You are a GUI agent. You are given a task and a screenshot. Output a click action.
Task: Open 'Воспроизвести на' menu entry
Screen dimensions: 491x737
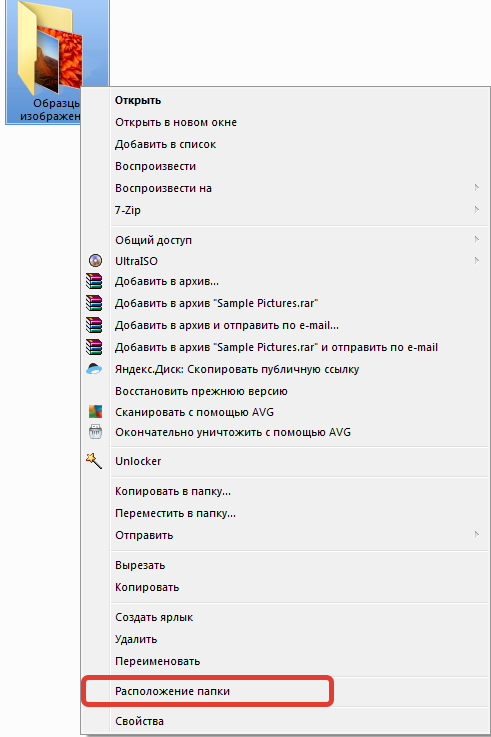point(285,188)
